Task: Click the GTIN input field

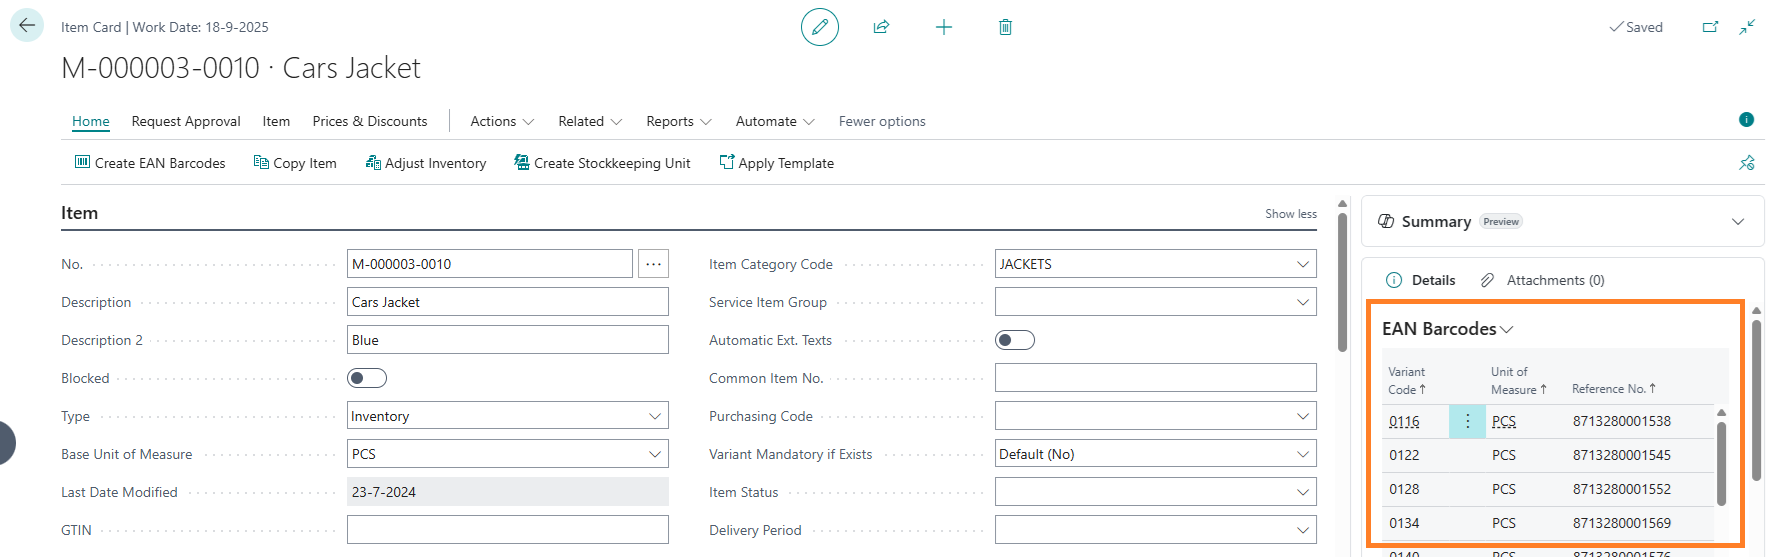Action: click(x=507, y=530)
